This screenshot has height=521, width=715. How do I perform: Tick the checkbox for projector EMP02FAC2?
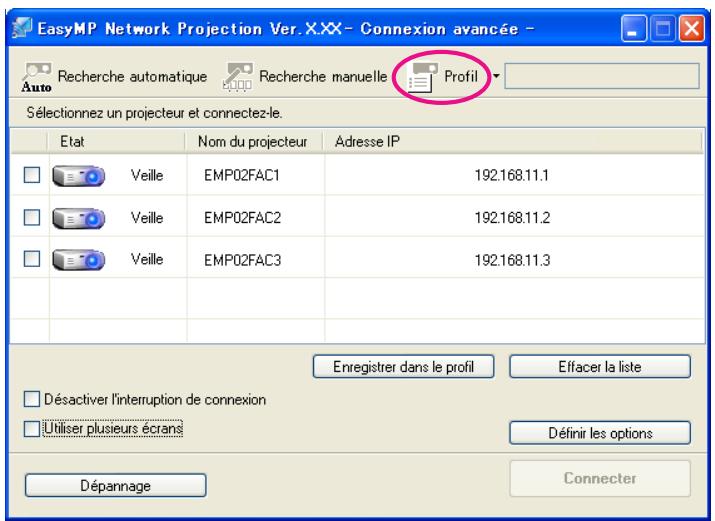click(32, 217)
